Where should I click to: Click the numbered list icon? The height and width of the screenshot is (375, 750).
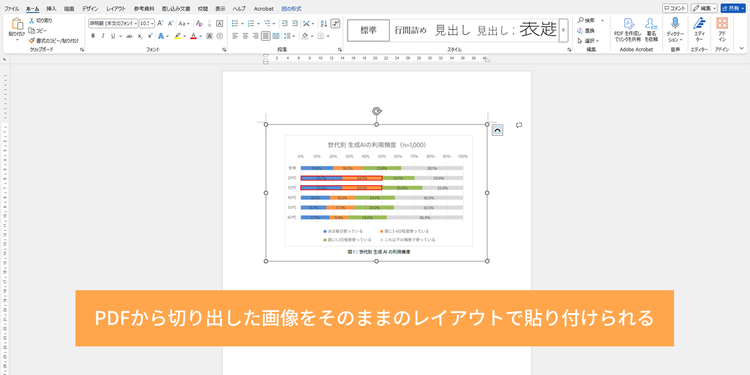(251, 23)
